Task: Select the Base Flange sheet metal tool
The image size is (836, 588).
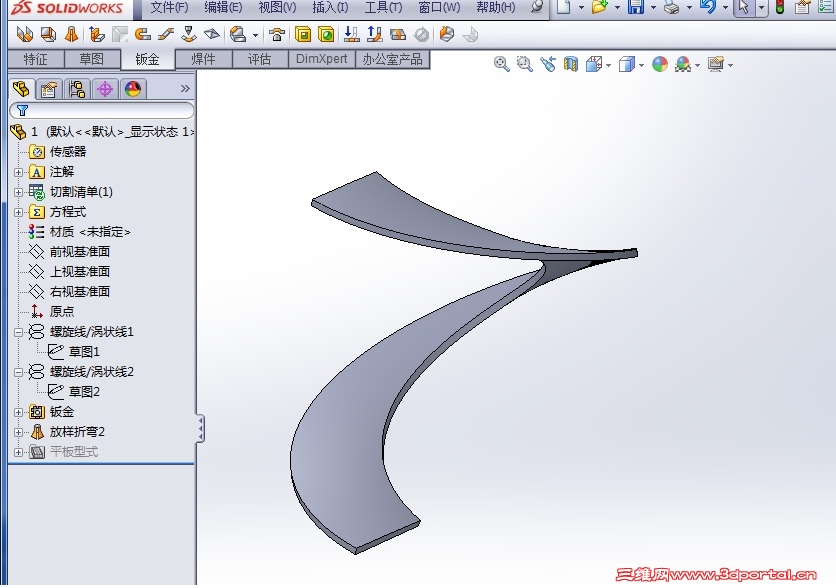Action: (25, 35)
